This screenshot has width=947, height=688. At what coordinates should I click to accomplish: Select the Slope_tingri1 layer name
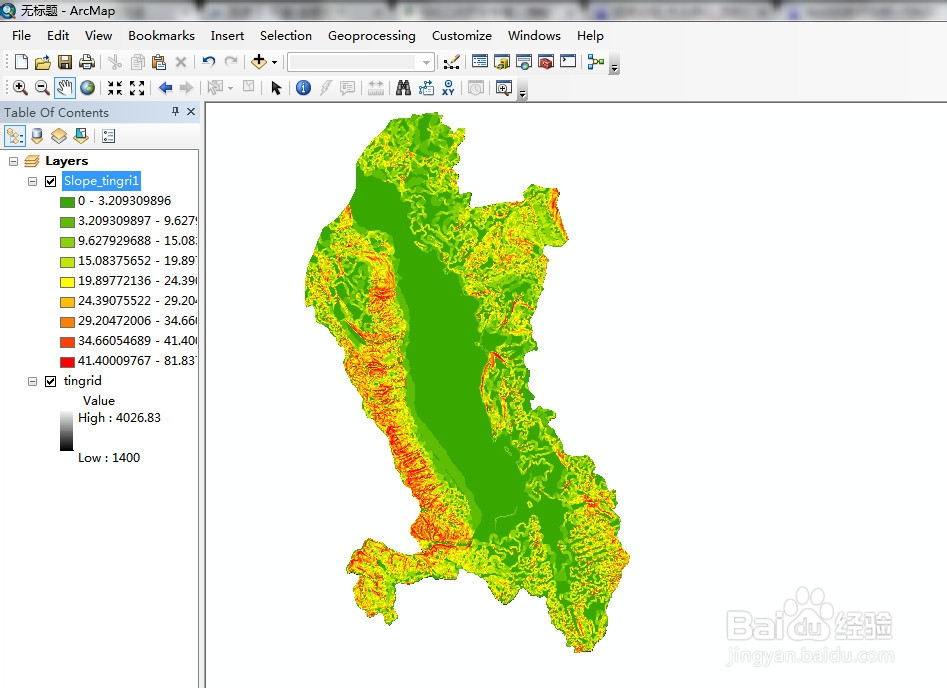pos(101,181)
